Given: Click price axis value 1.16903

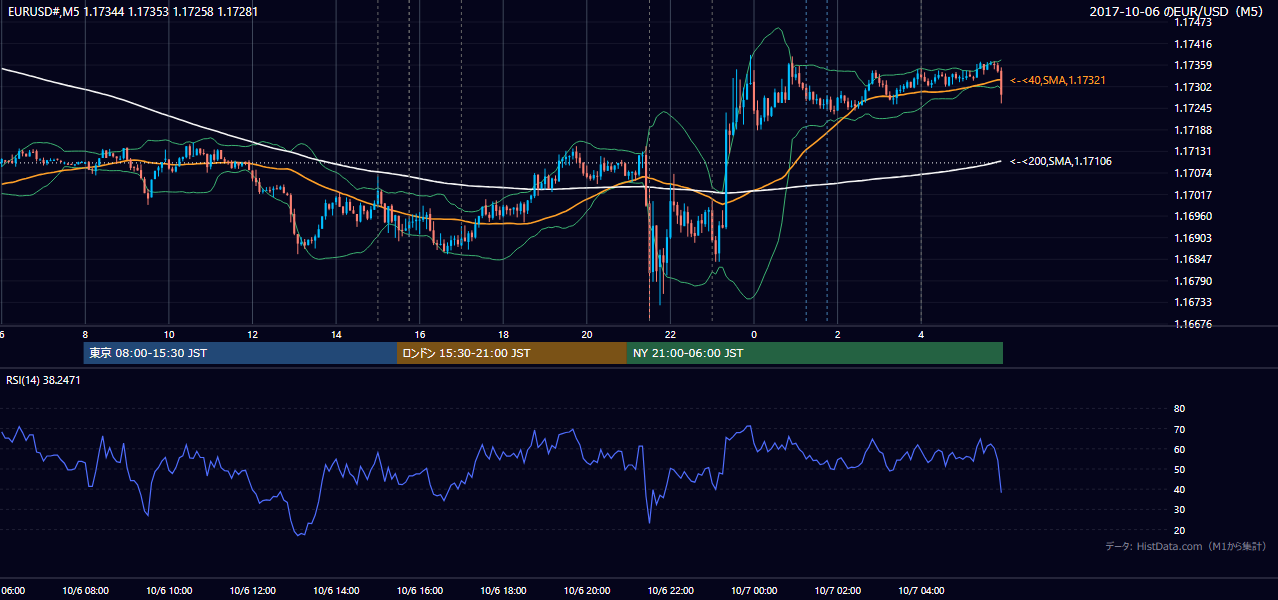Looking at the screenshot, I should point(1193,238).
